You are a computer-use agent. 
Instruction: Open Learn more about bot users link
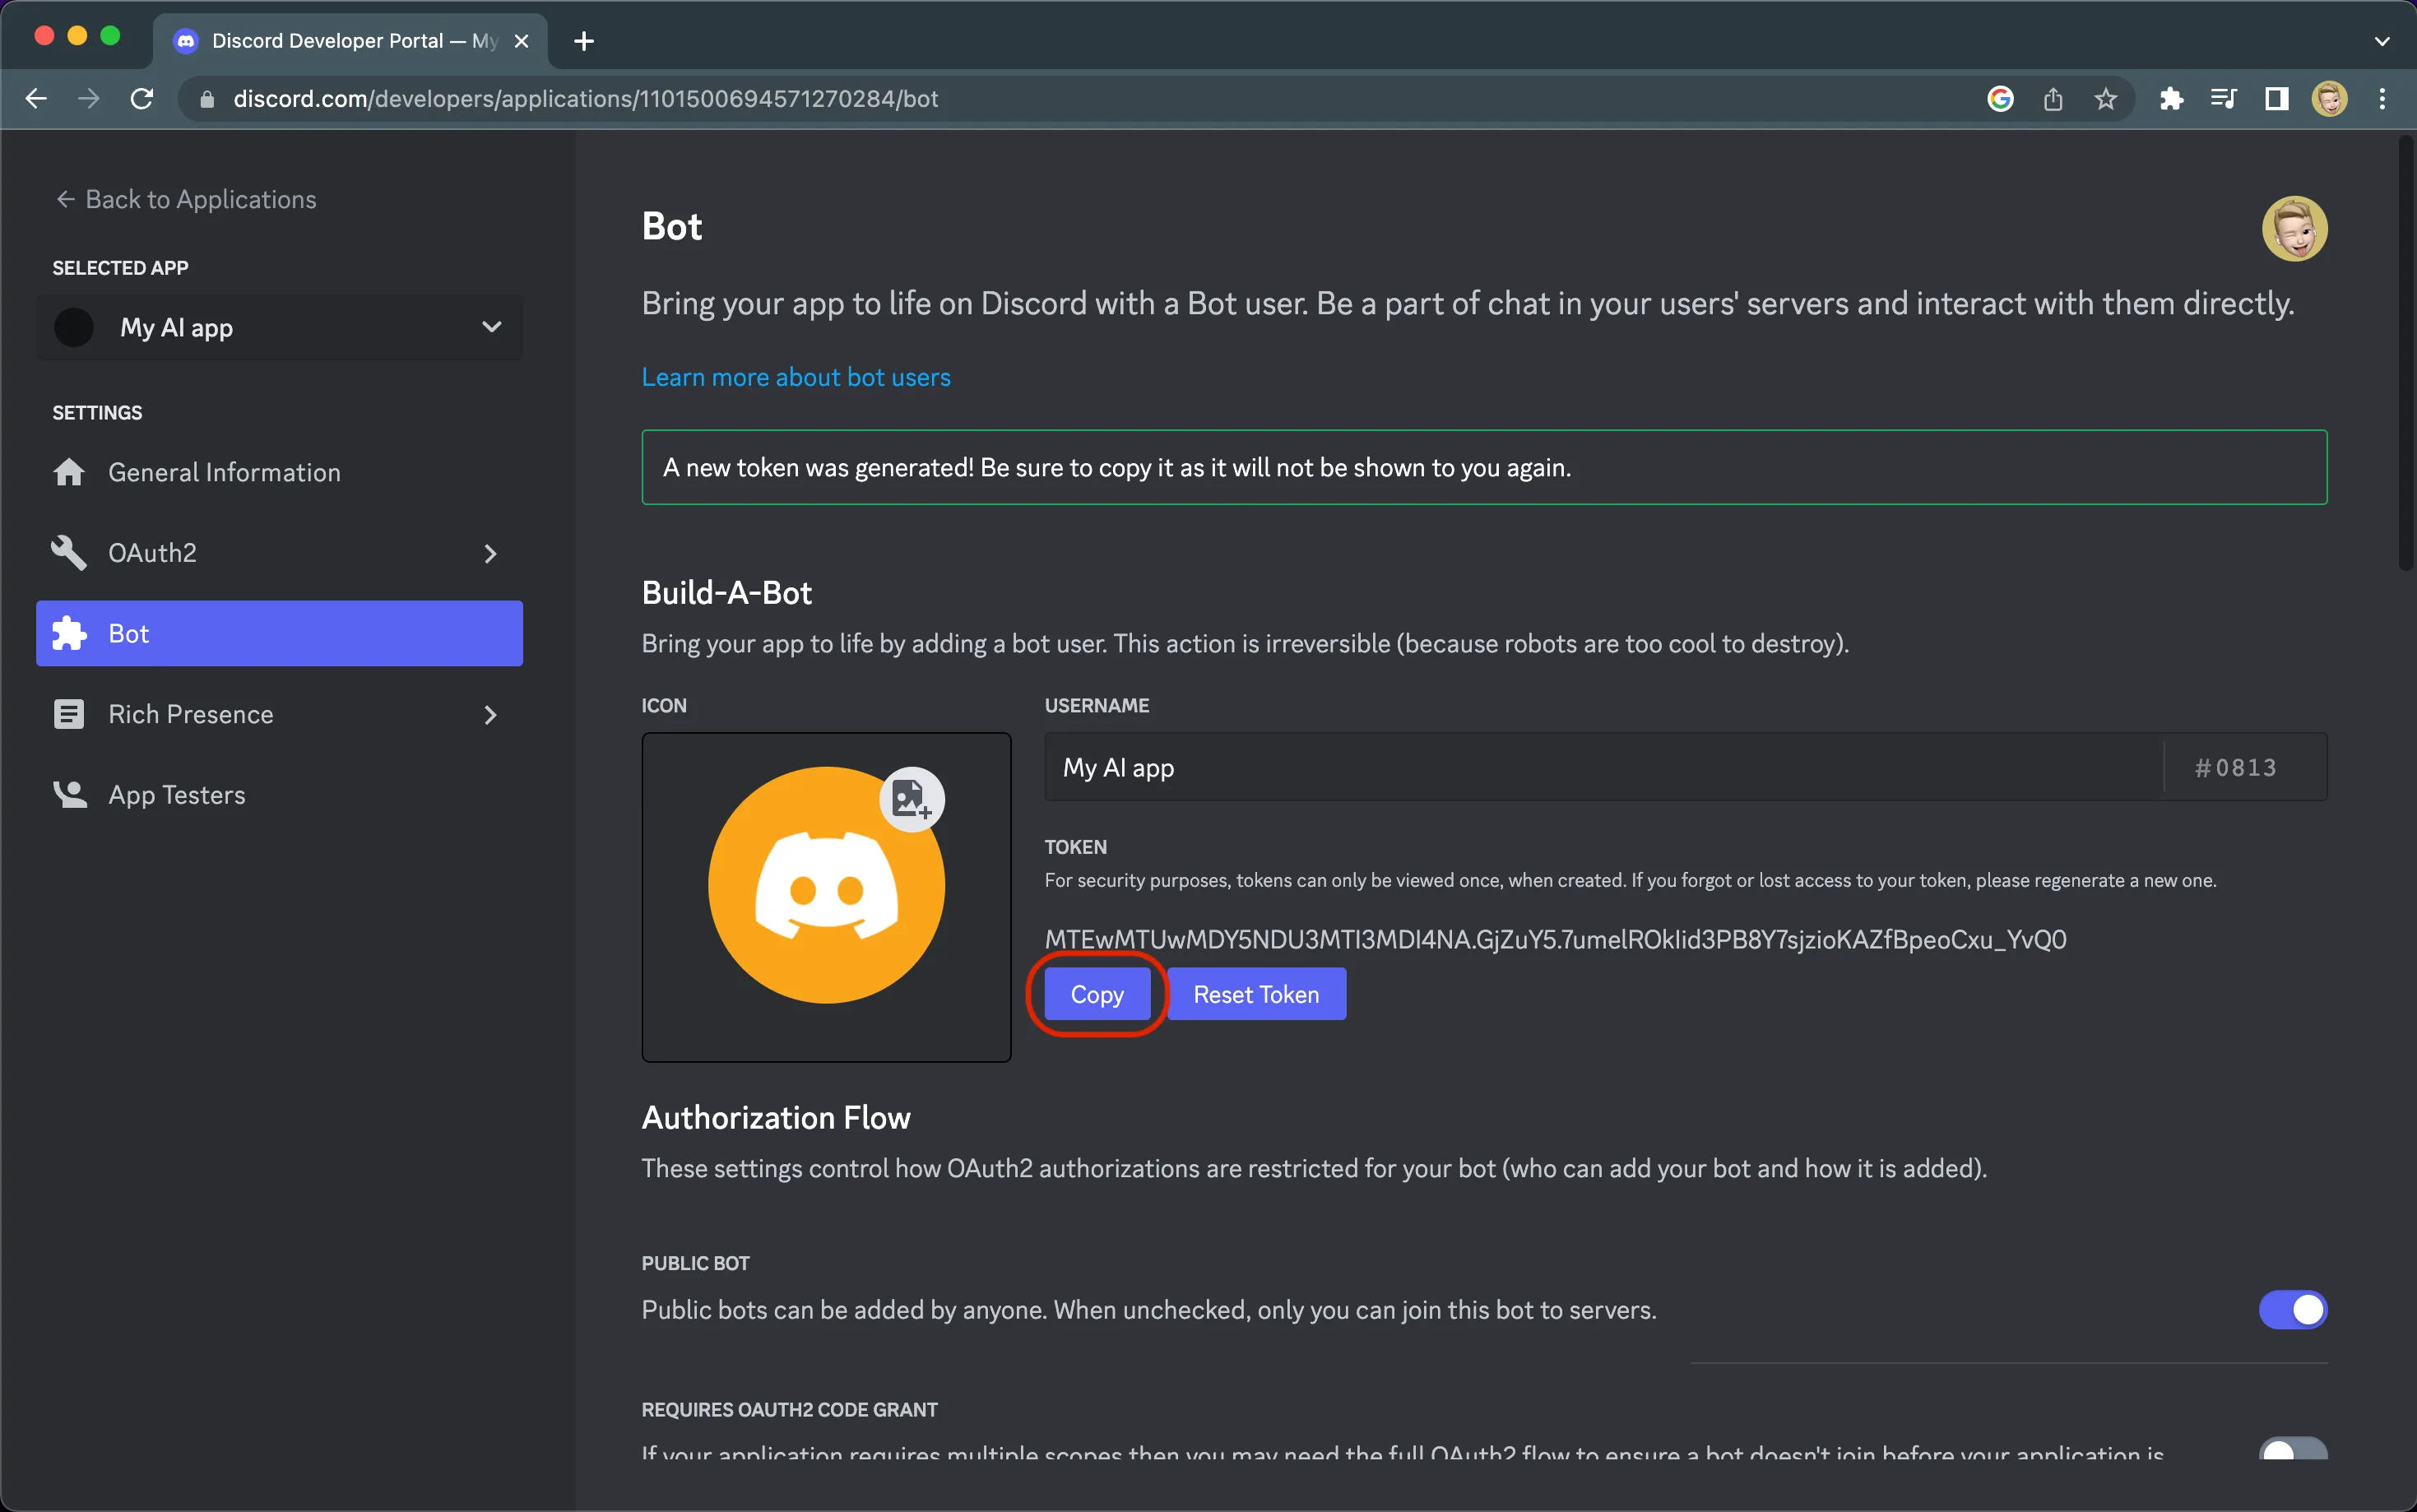[796, 377]
